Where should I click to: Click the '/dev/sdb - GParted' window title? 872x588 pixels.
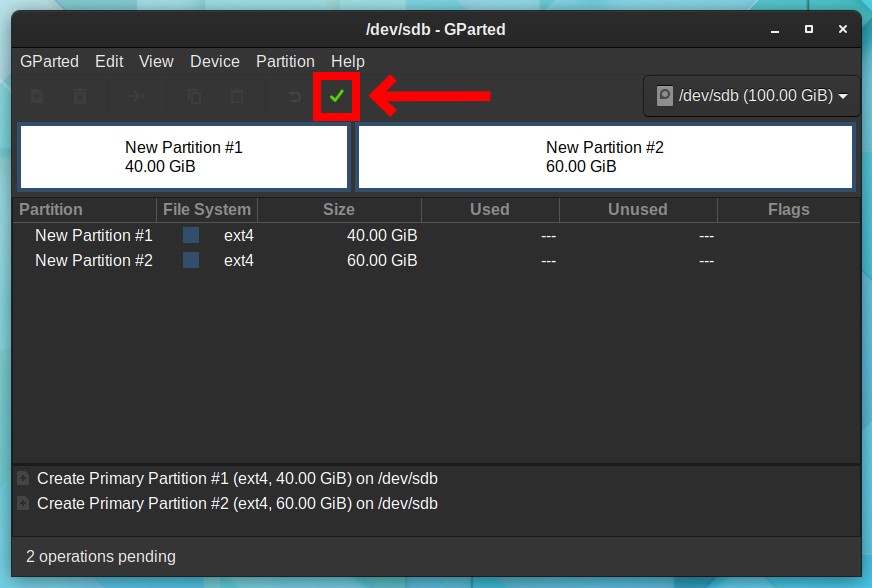435,29
